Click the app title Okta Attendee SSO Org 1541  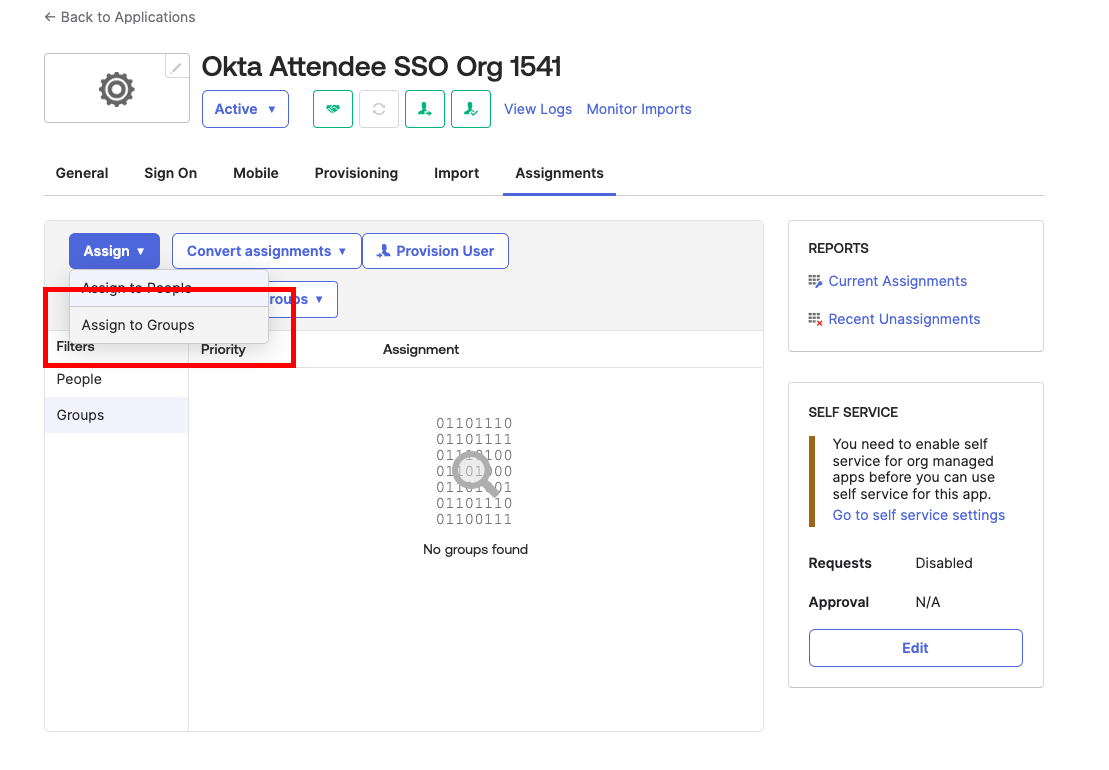tap(381, 66)
